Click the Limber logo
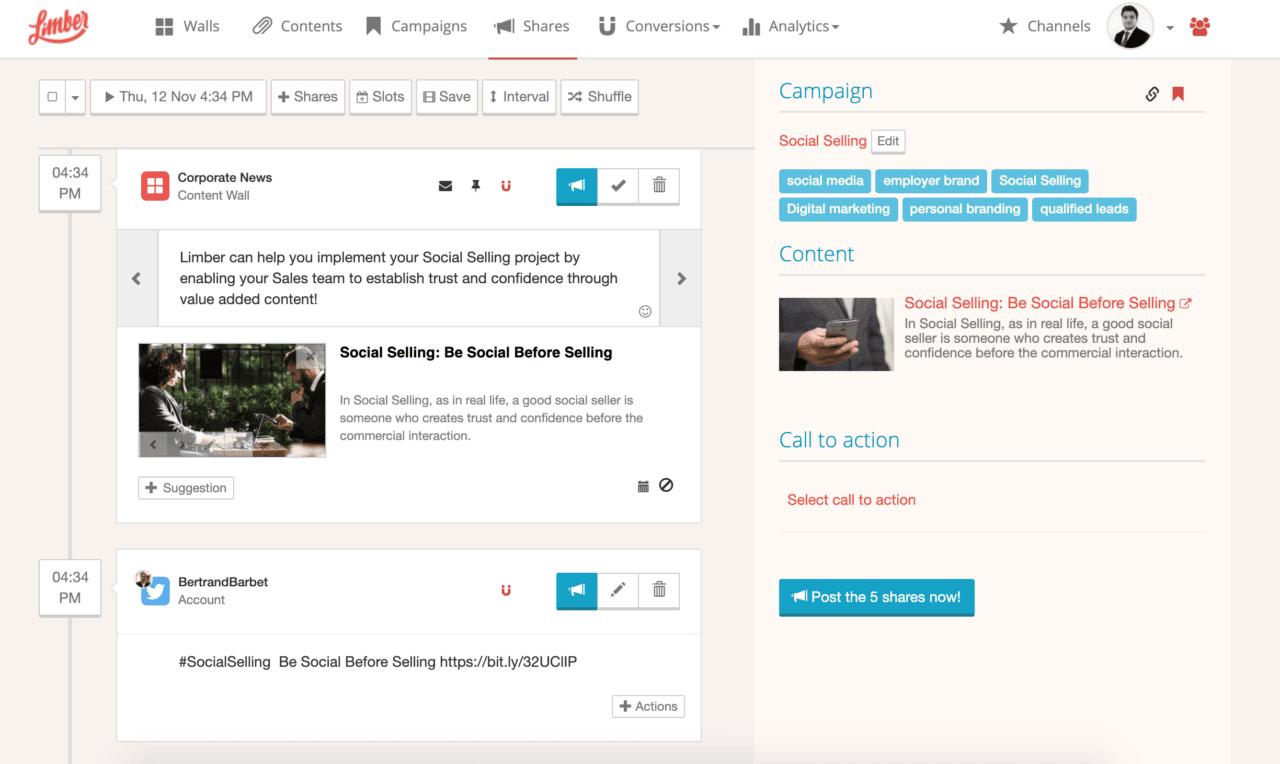Screen dimensions: 1280x764 point(58,27)
